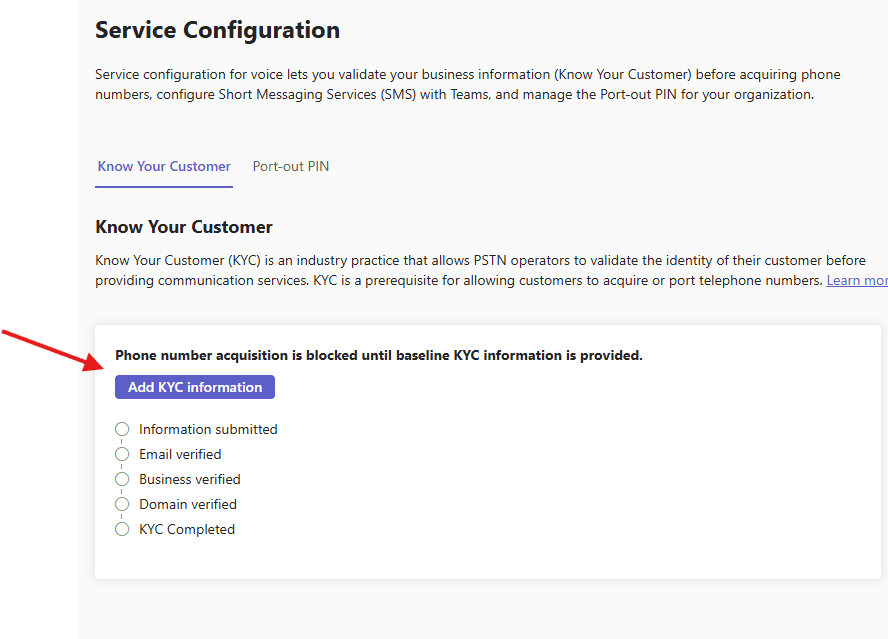Select the KYC Completed label text
Image resolution: width=888 pixels, height=639 pixels.
[187, 529]
